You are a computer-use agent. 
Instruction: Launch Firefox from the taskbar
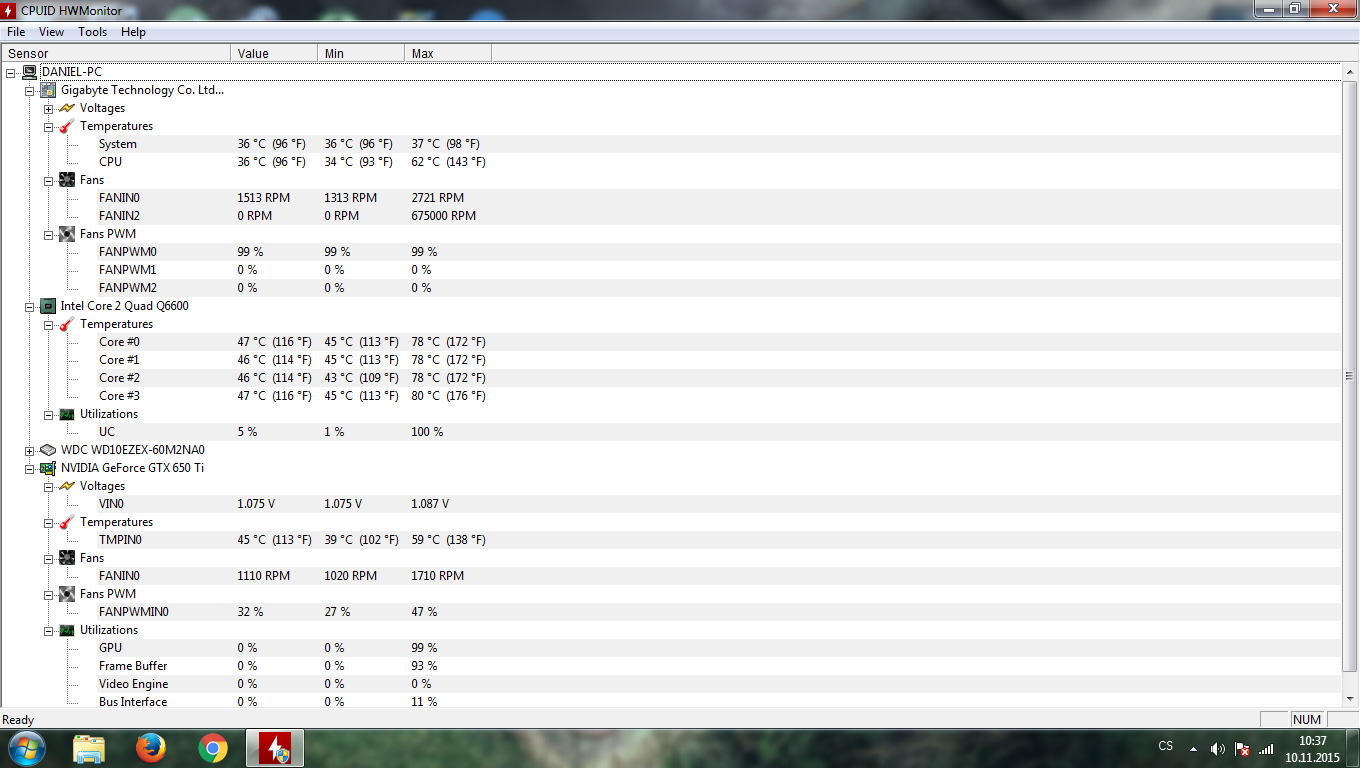tap(151, 748)
